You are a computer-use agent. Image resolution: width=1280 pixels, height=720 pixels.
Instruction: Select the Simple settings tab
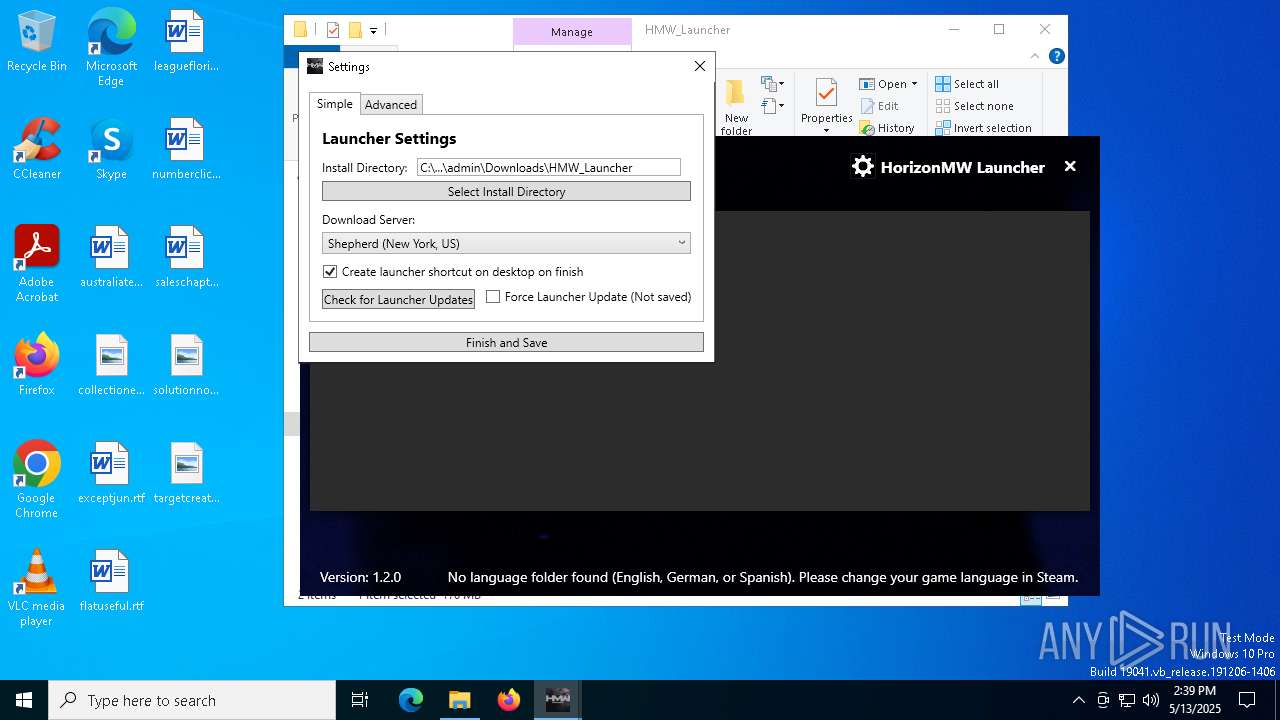tap(335, 104)
